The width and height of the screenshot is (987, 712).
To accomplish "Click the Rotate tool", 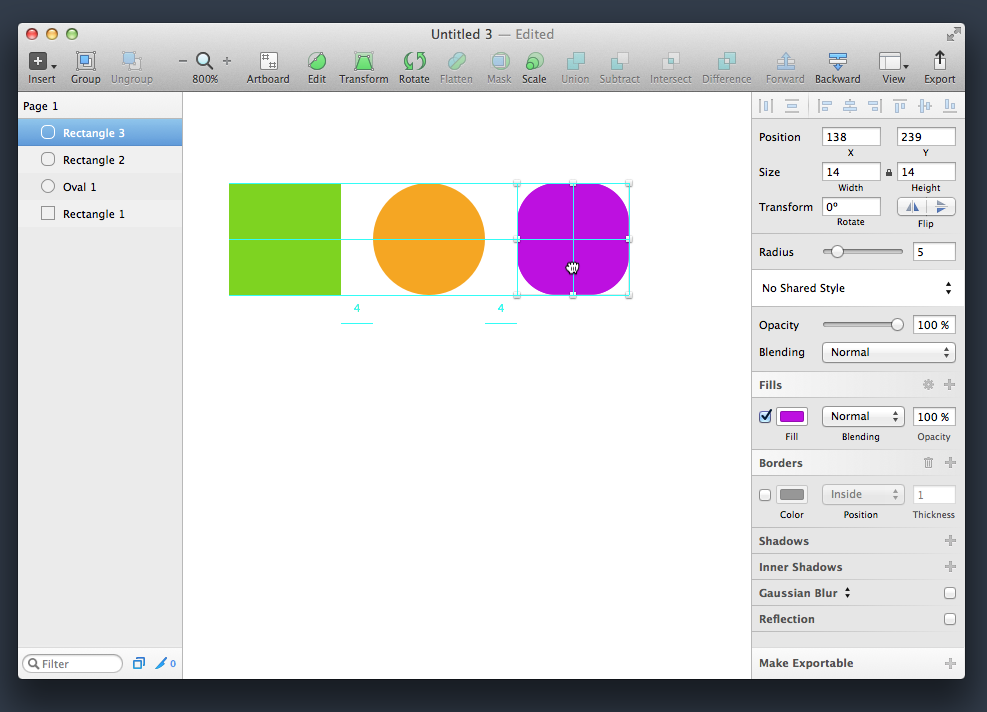I will click(x=413, y=63).
